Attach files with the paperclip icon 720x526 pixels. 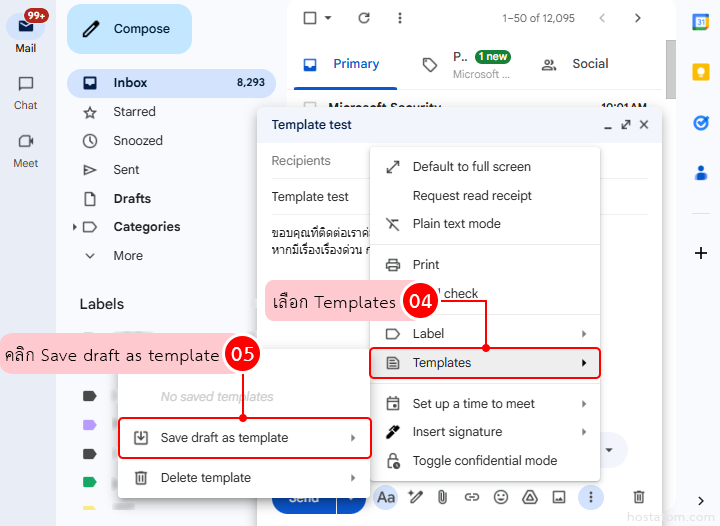click(442, 497)
